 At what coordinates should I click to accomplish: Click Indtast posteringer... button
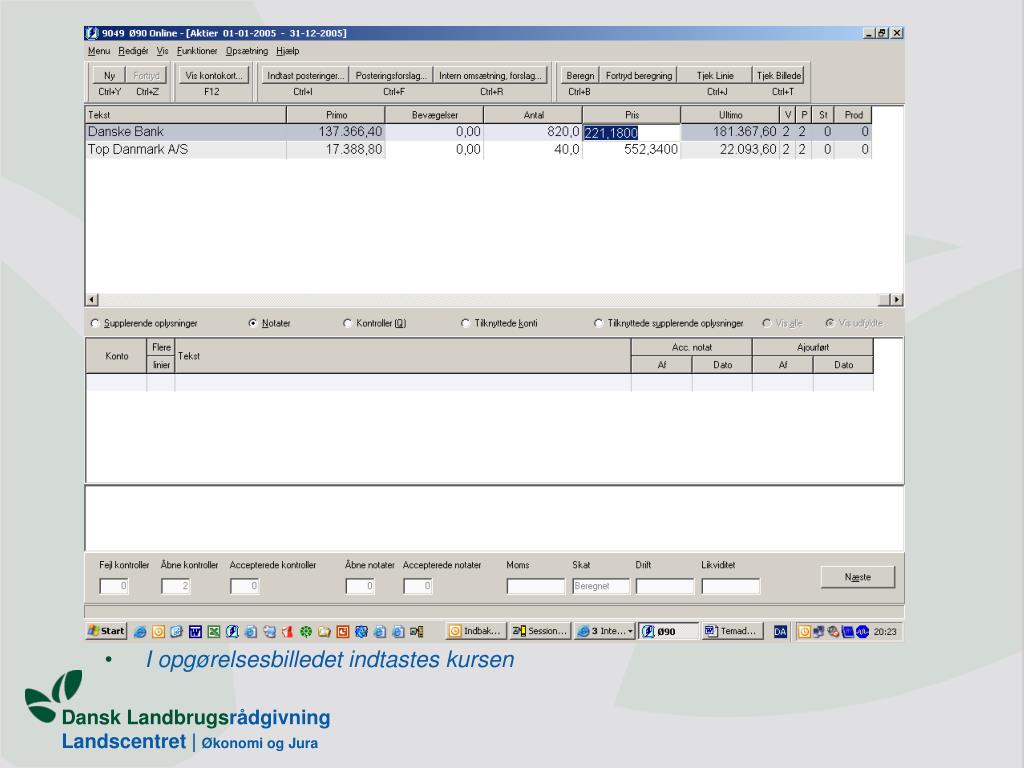pos(305,76)
